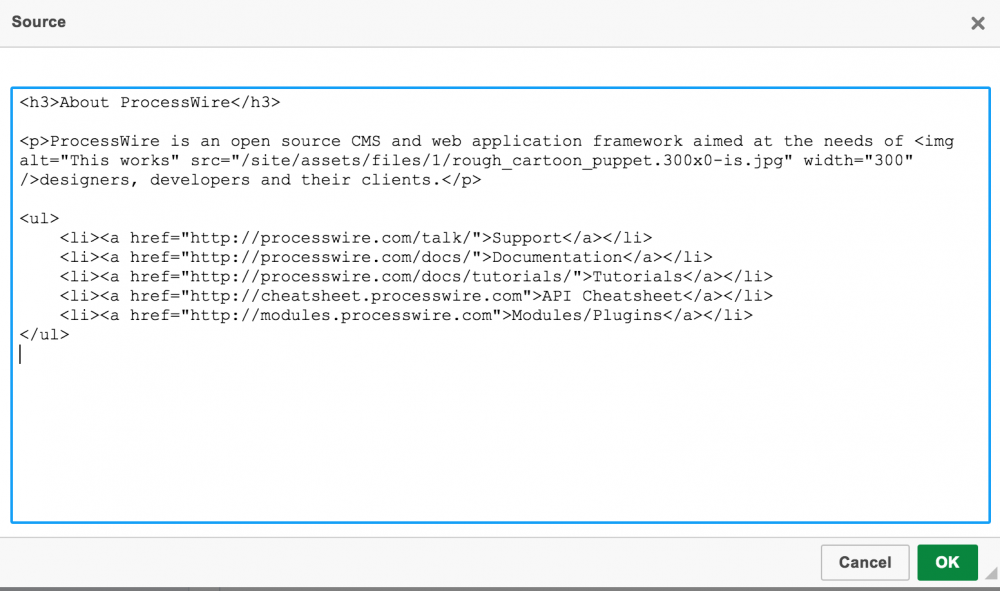The image size is (1000, 591).
Task: Grab the dialog resize handle beside OK
Action: [991, 573]
